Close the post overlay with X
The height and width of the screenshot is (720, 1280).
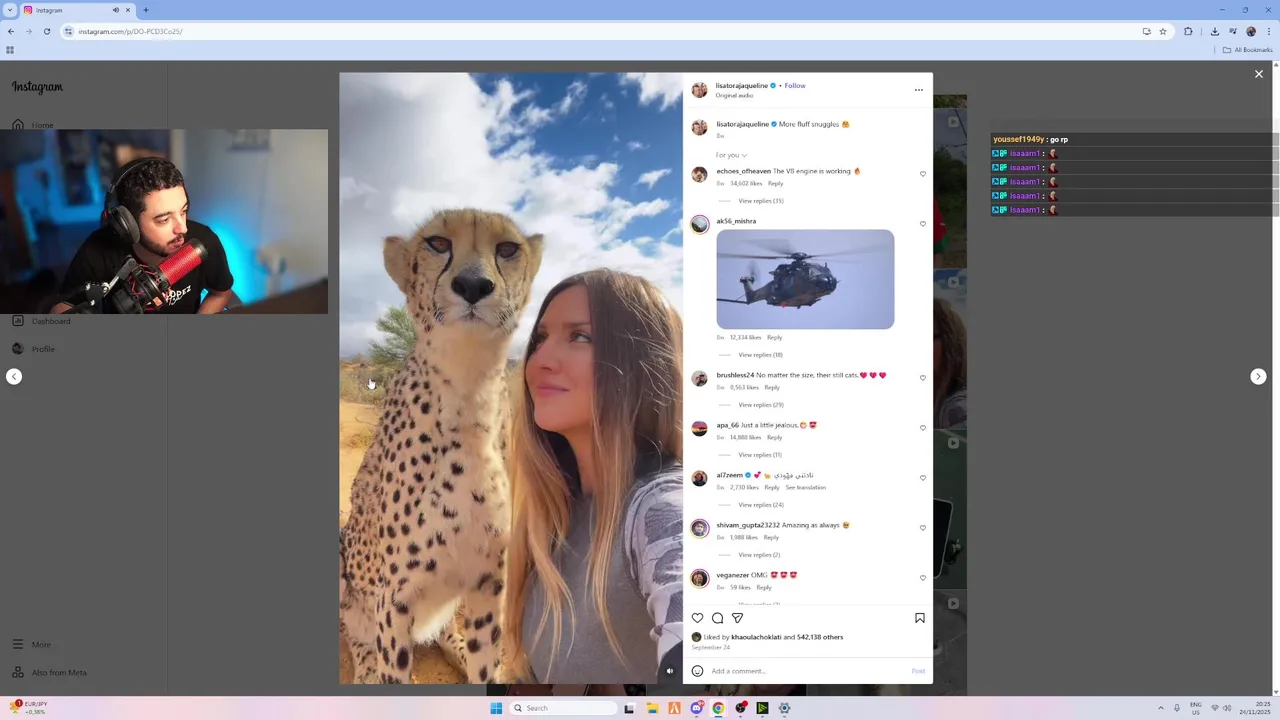[x=1259, y=74]
